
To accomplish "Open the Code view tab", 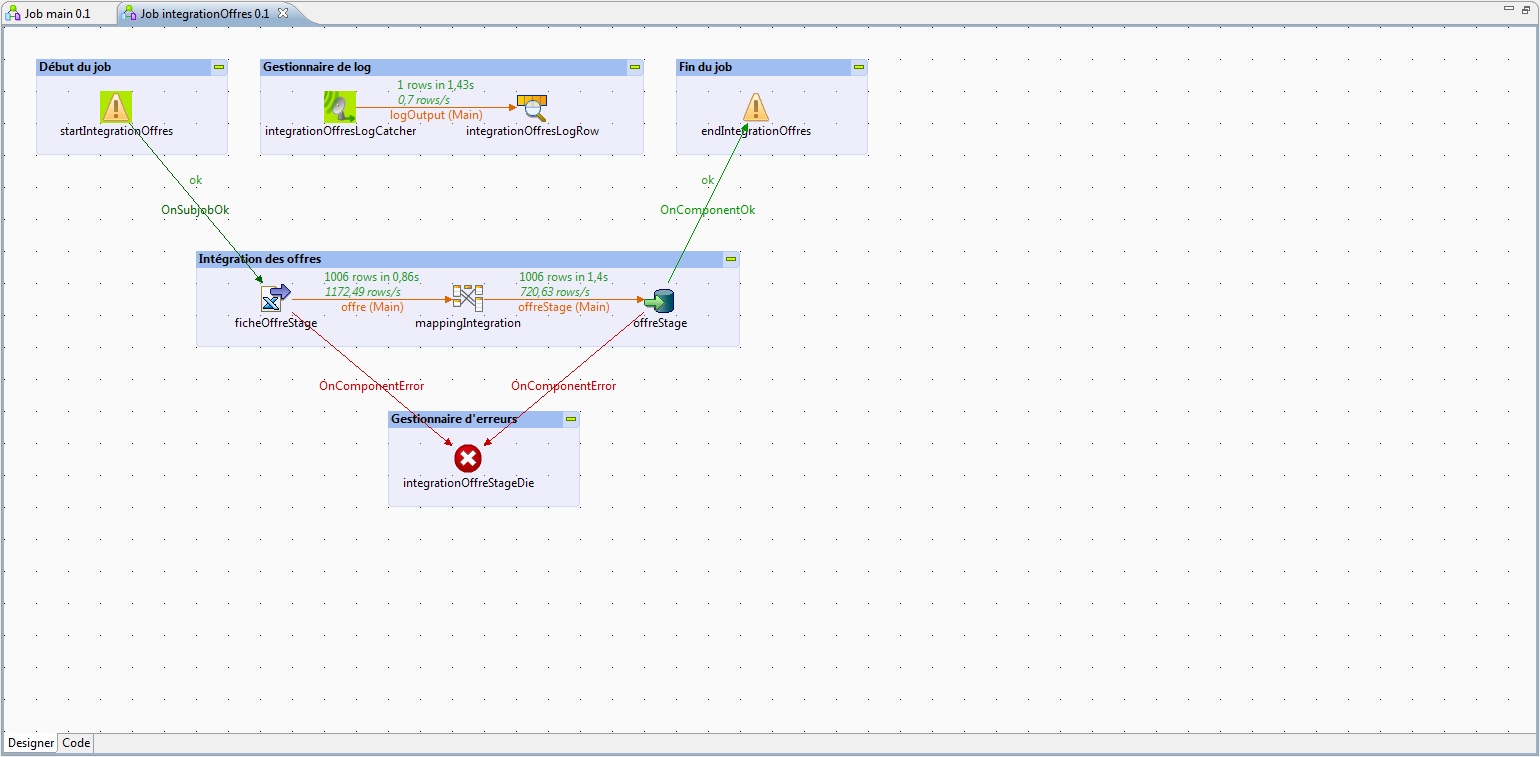I will 76,743.
